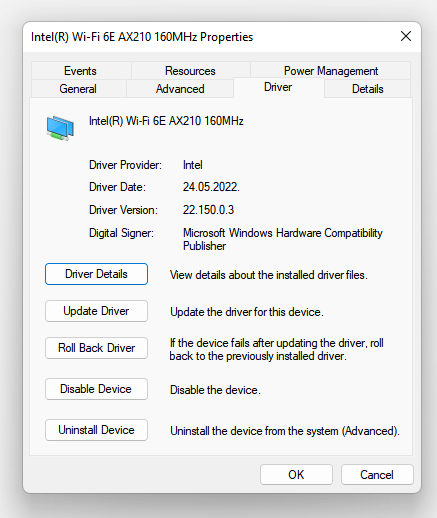
Task: Switch to the Details tab
Action: pyautogui.click(x=368, y=89)
